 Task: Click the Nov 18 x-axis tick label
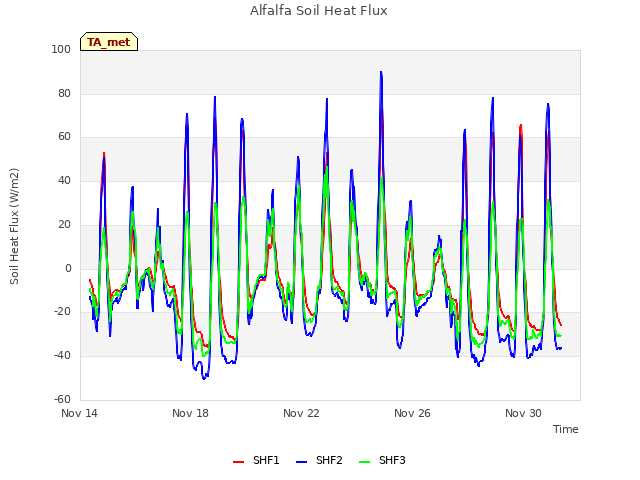coord(190,413)
